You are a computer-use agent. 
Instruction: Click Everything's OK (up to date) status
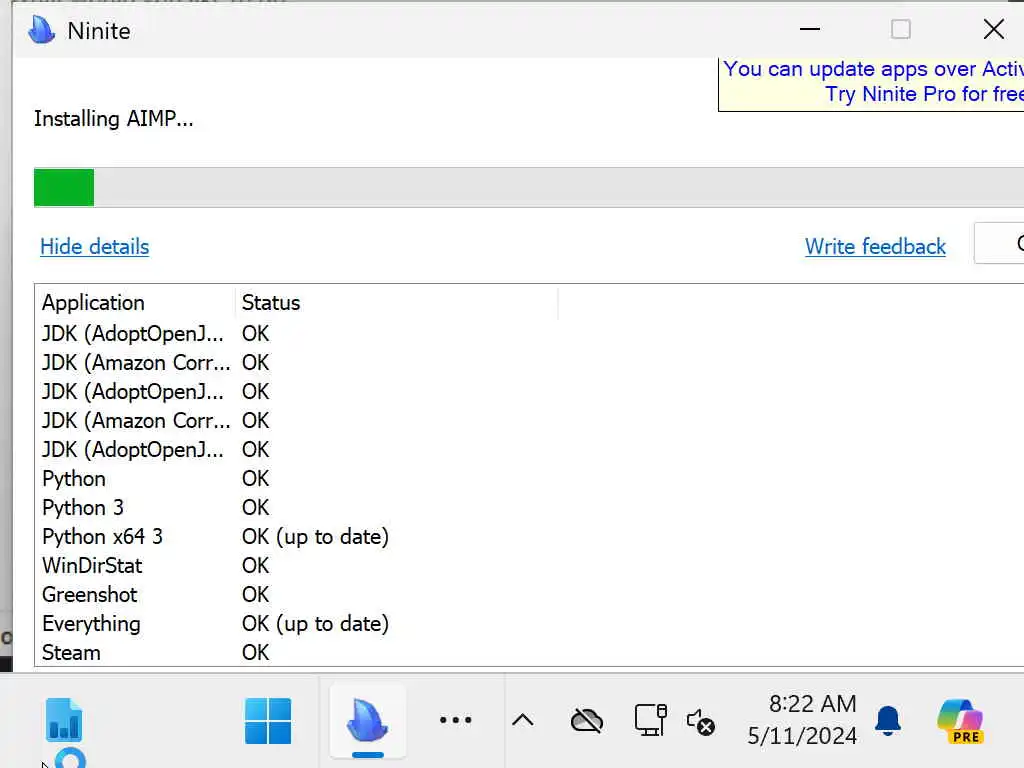pyautogui.click(x=315, y=624)
